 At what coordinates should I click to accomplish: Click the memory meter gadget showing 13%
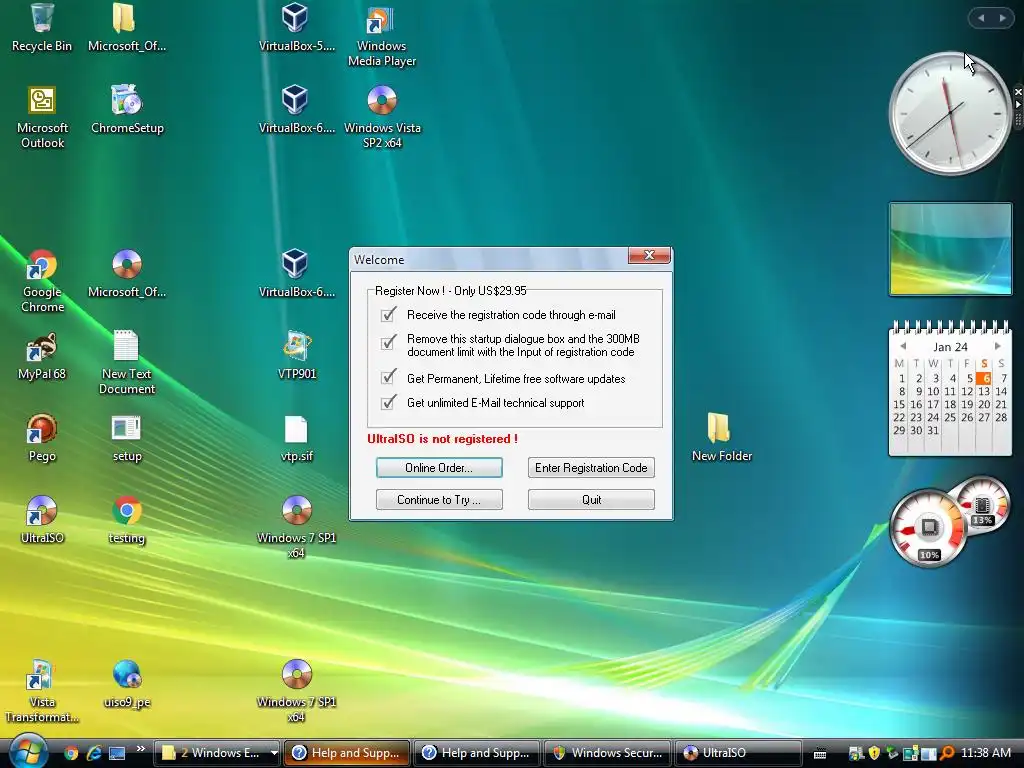[x=983, y=506]
